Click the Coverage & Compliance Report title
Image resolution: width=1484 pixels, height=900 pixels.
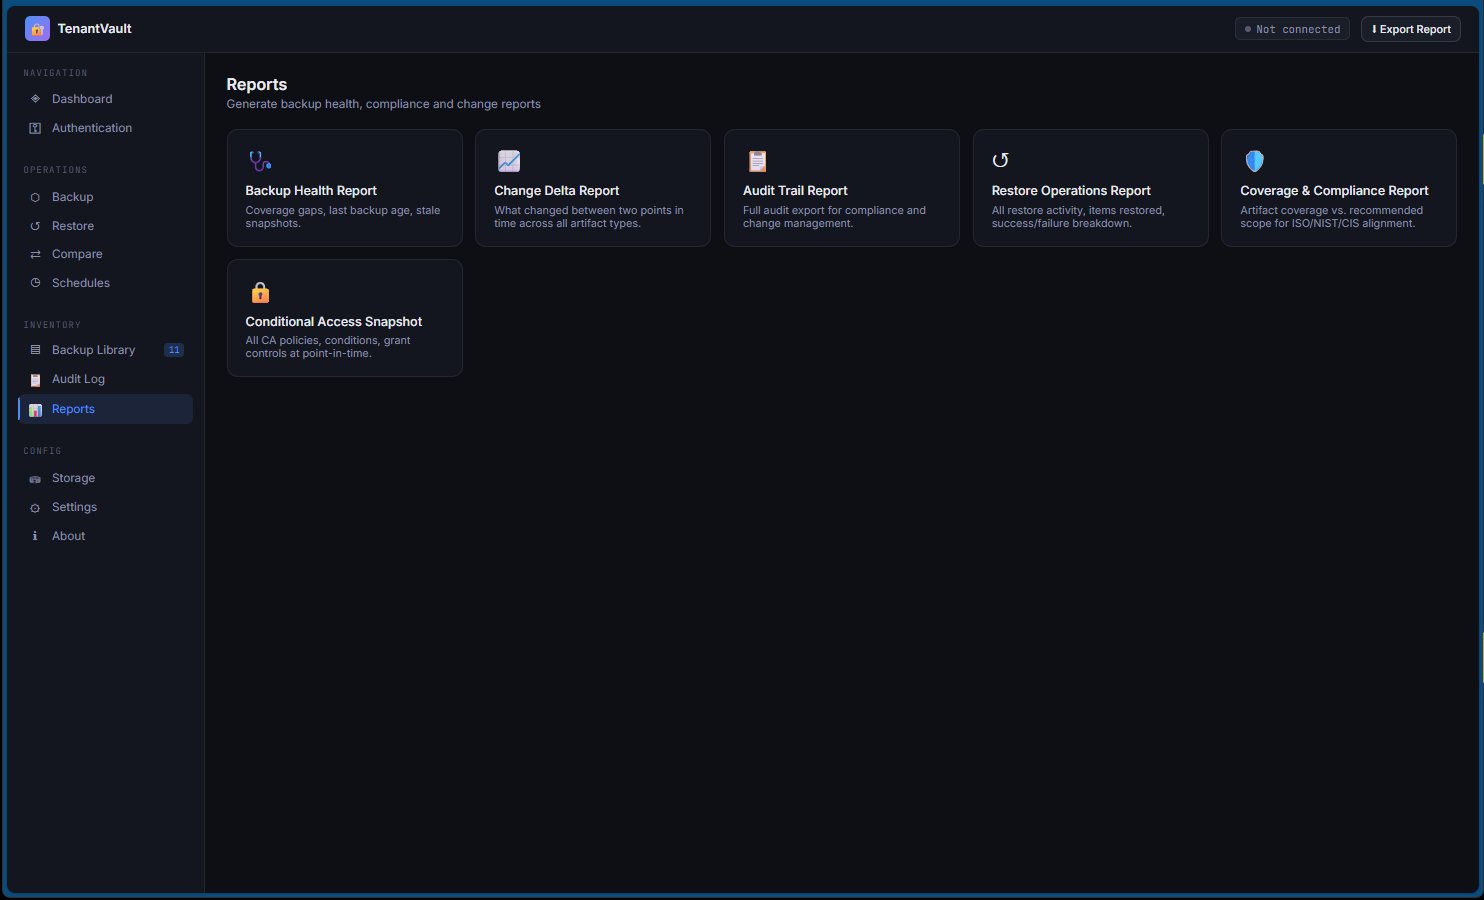tap(1334, 191)
